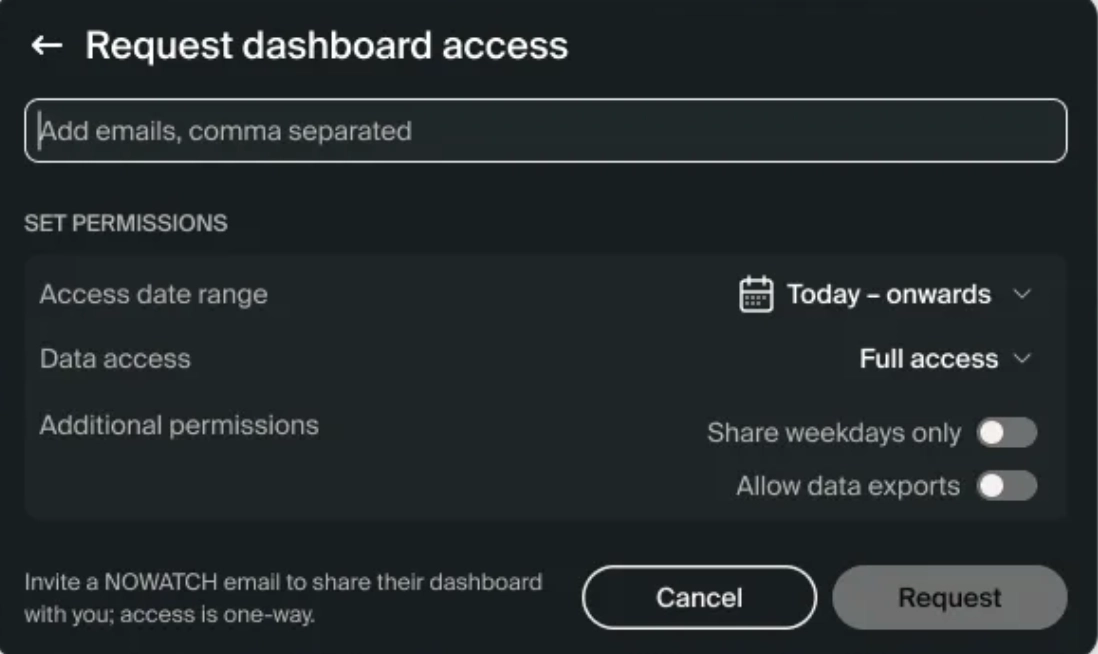Submit with the Request button
The image size is (1098, 654).
pos(950,597)
